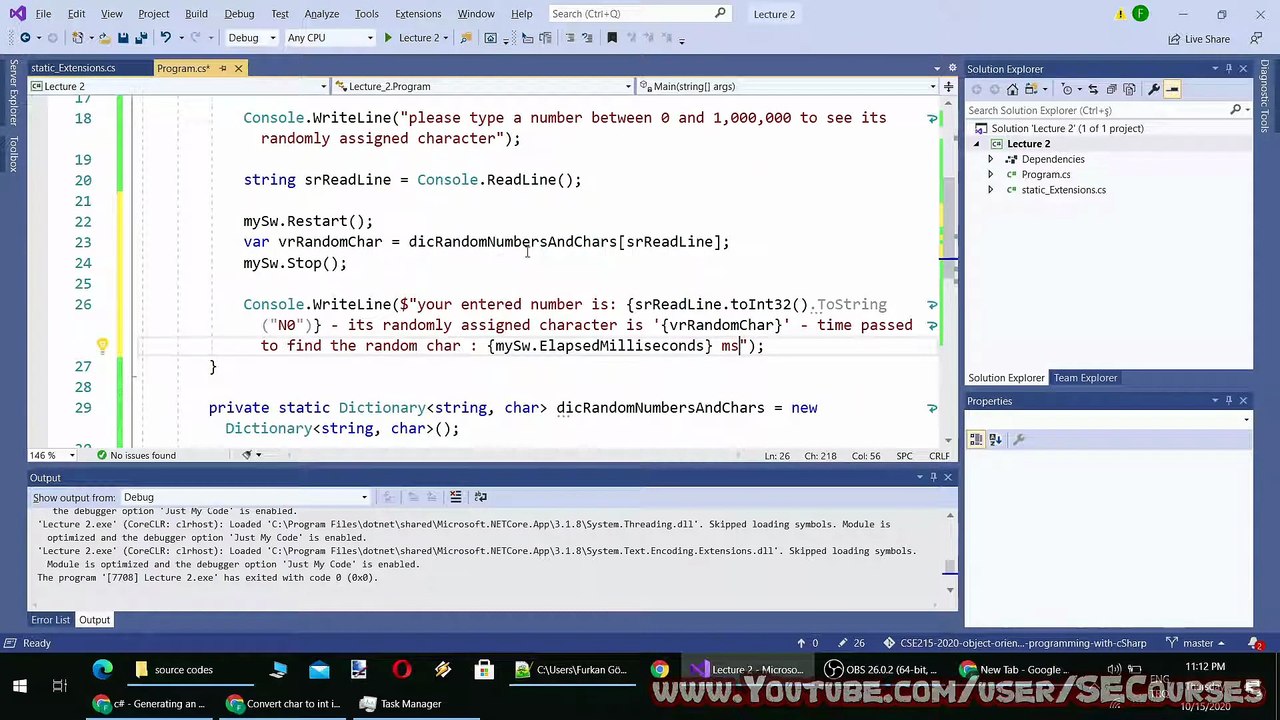Expand Program.cs node in Solution Explorer

pyautogui.click(x=991, y=174)
